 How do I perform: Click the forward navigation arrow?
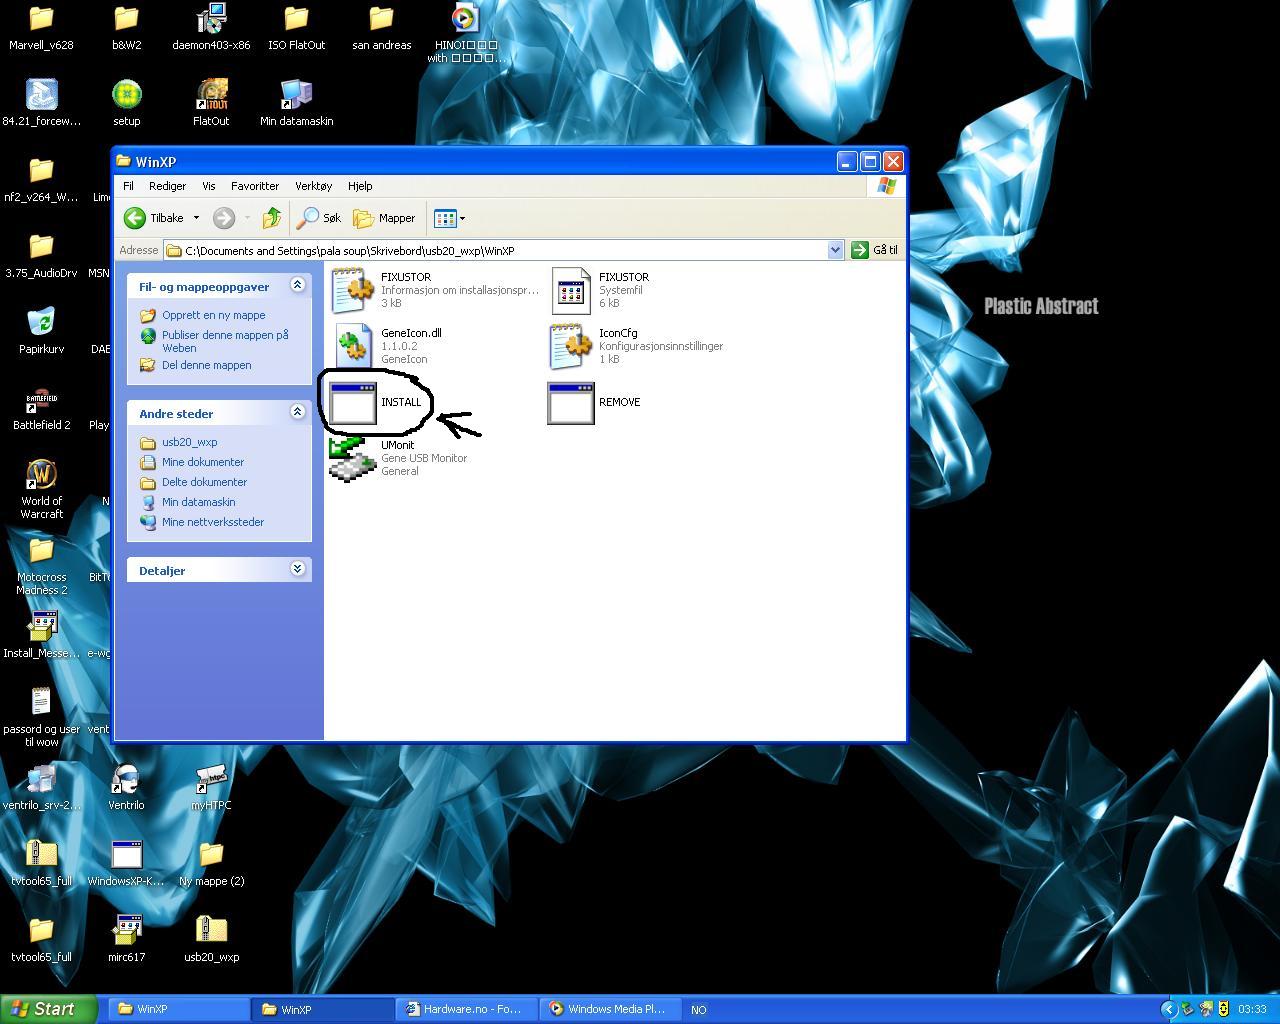coord(224,218)
